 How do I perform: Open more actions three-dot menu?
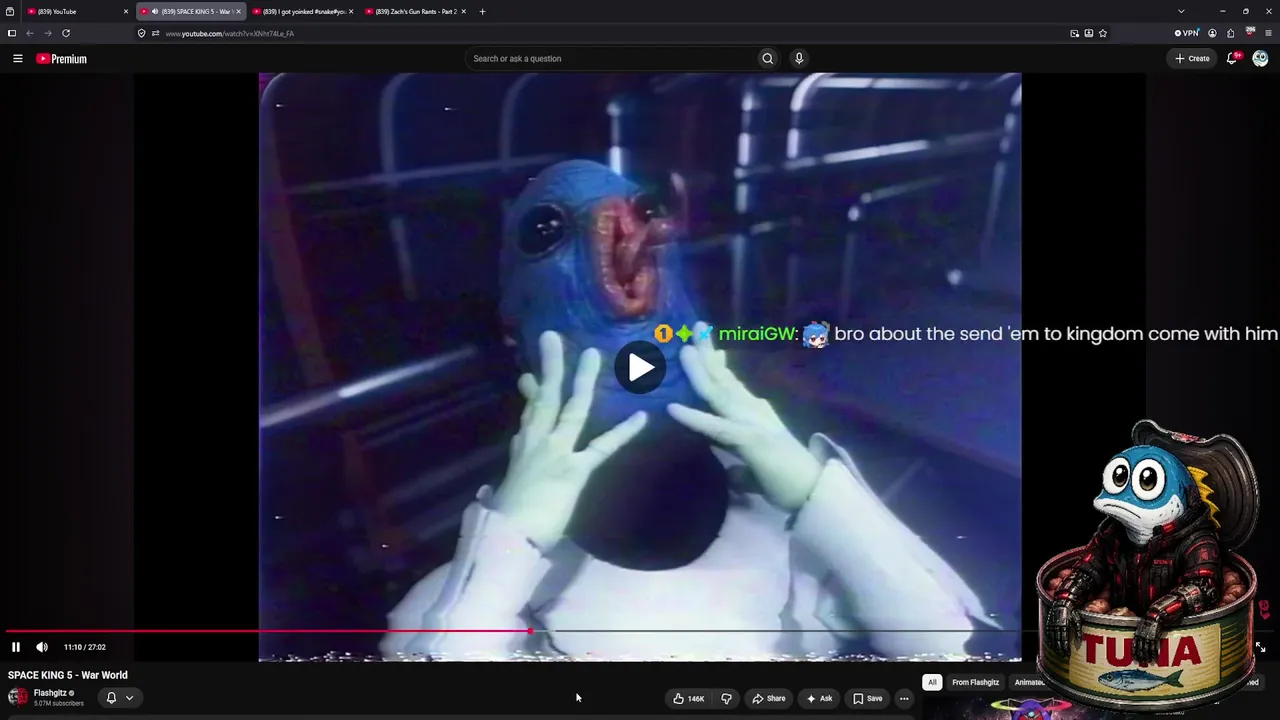(x=904, y=698)
